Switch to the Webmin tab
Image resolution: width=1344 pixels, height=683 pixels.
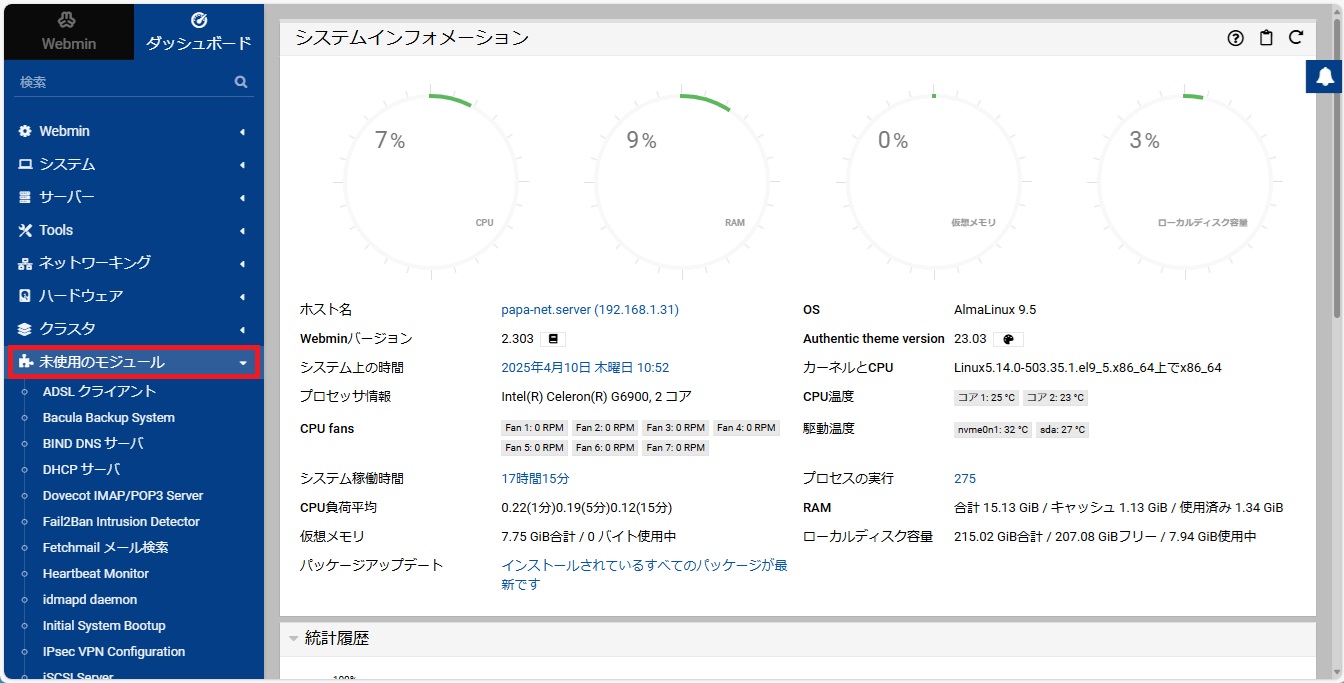pos(67,31)
